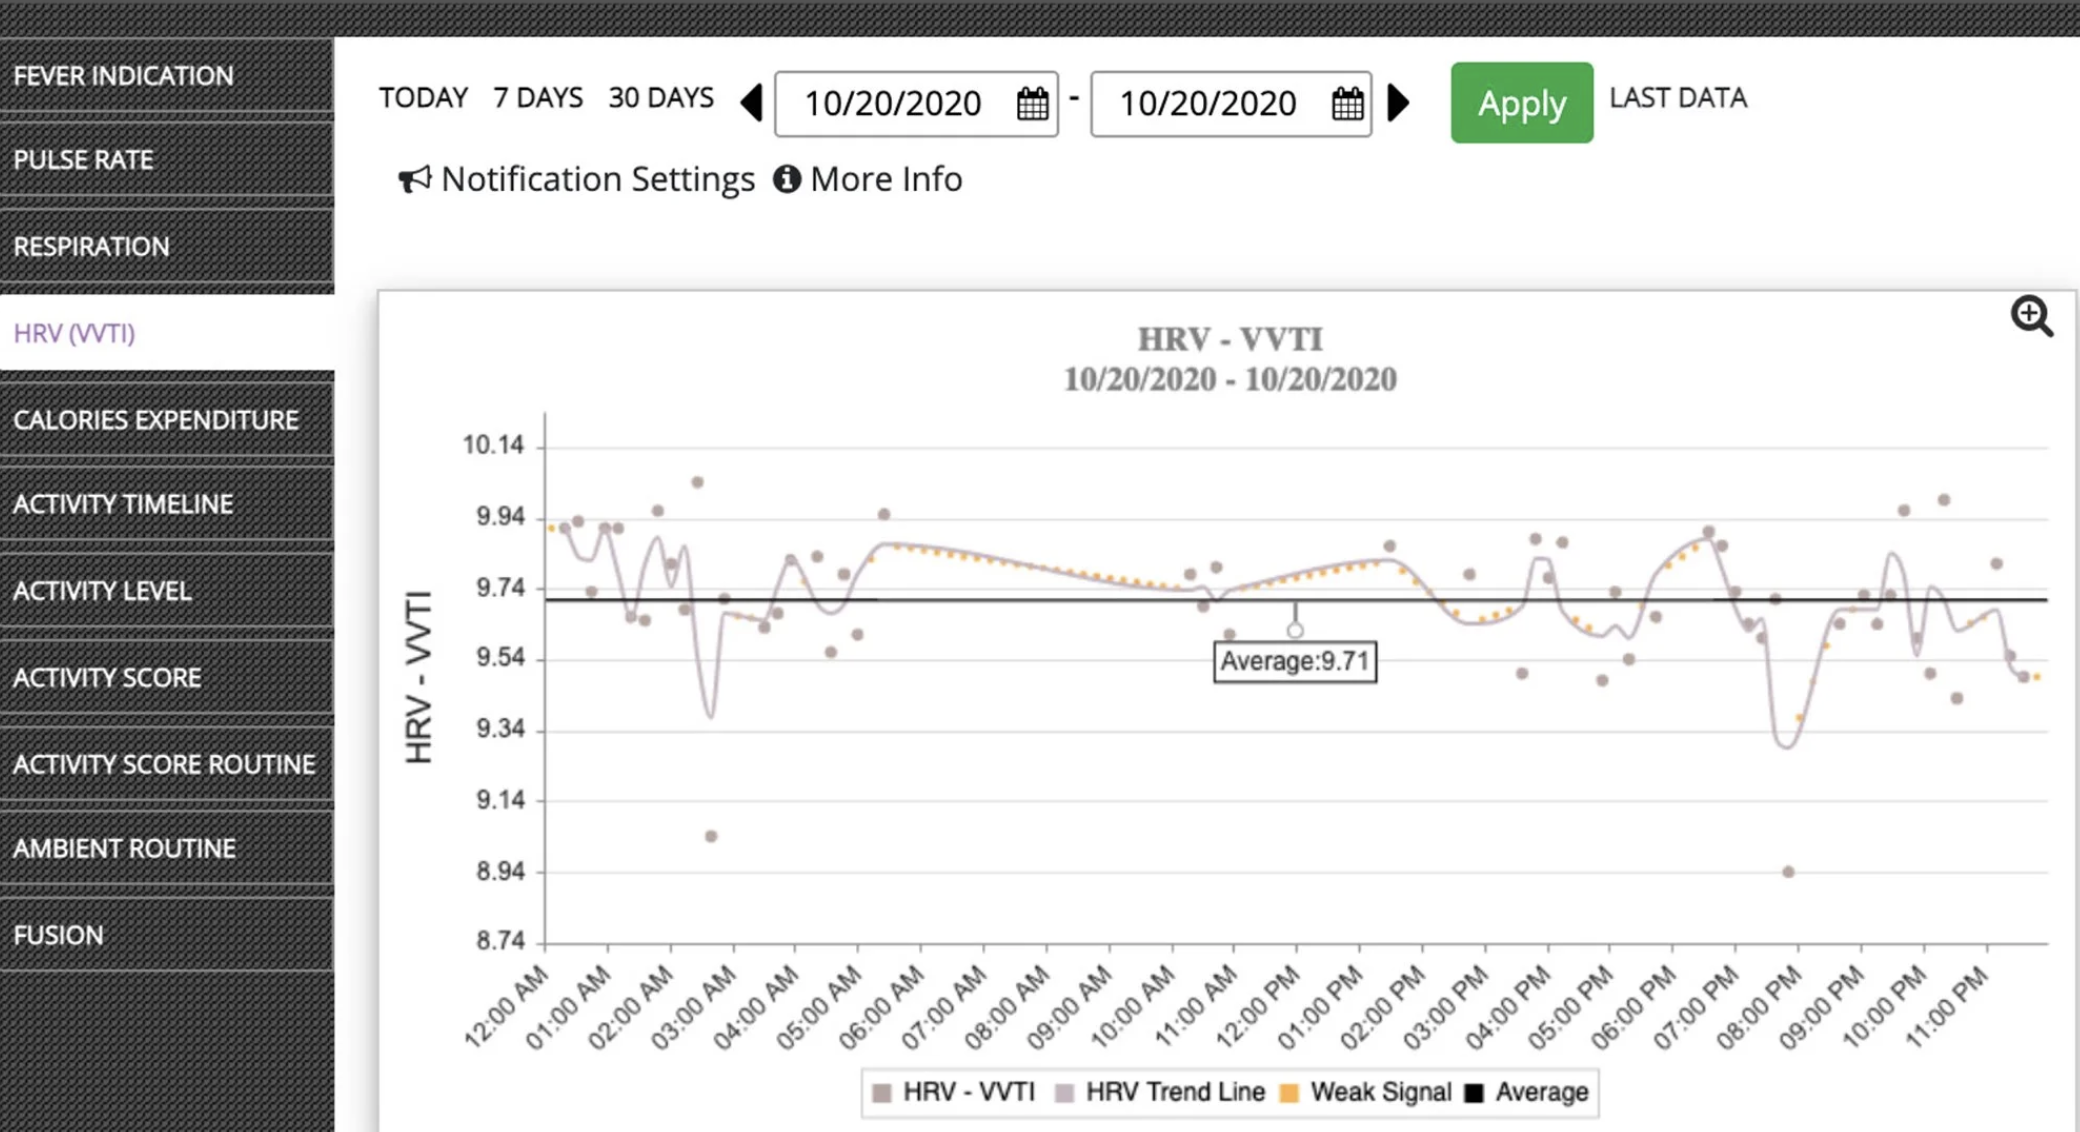Click the More Info information icon

786,178
